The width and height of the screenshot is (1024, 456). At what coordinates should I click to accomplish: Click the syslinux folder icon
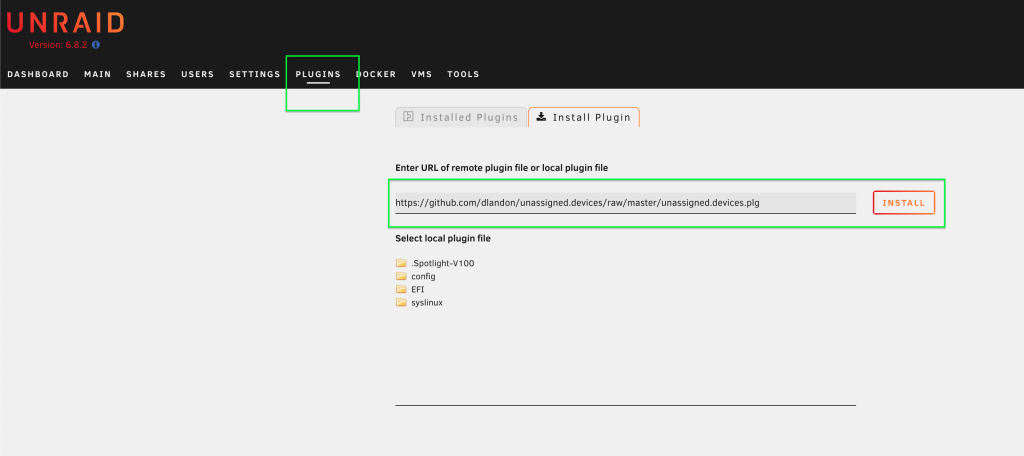(x=401, y=302)
